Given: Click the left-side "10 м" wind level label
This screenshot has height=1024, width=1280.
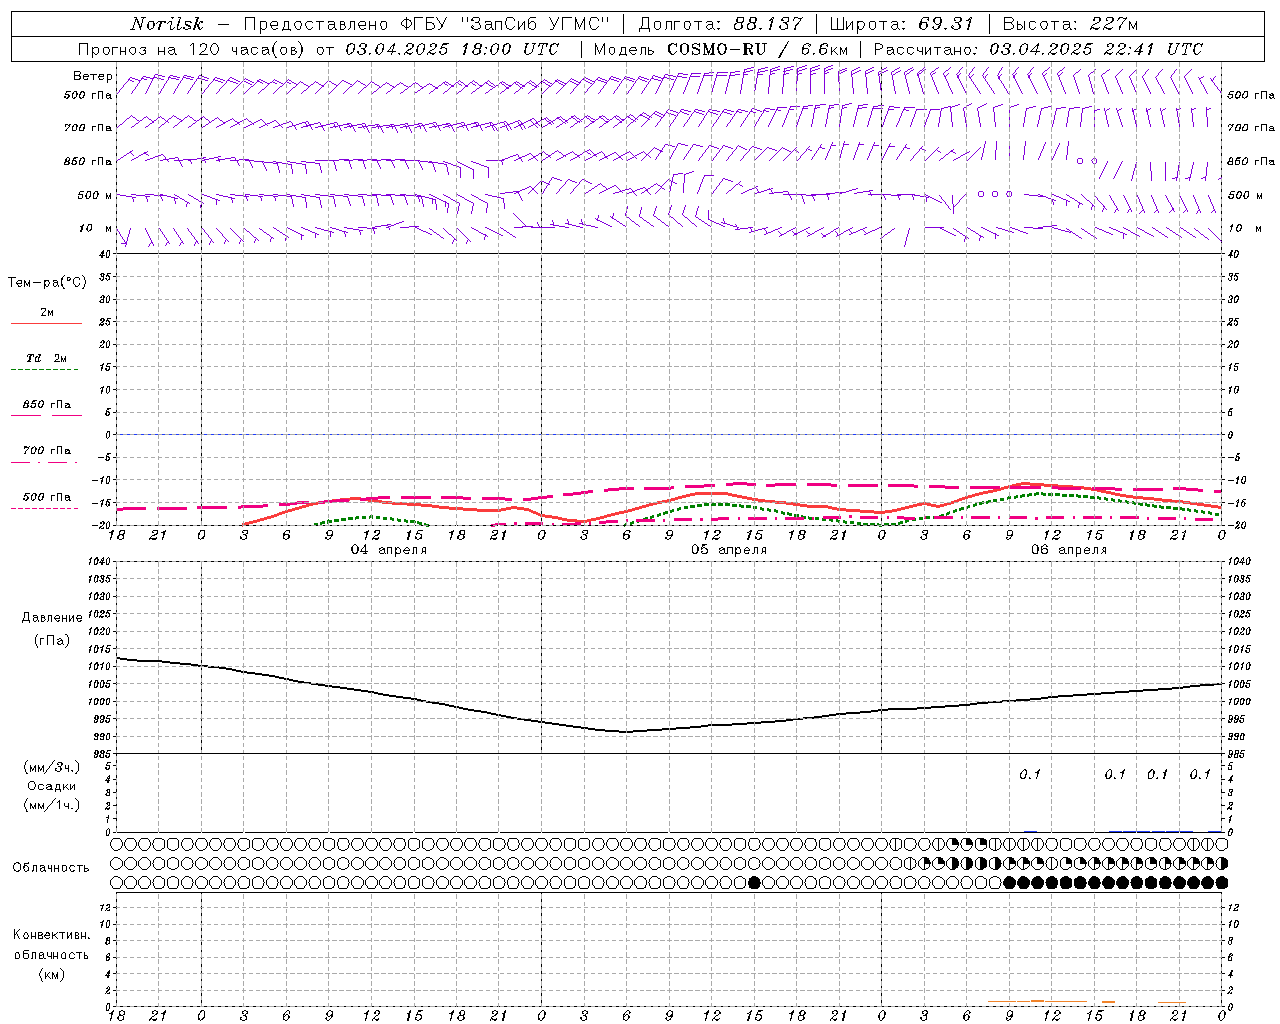Looking at the screenshot, I should click(x=95, y=228).
